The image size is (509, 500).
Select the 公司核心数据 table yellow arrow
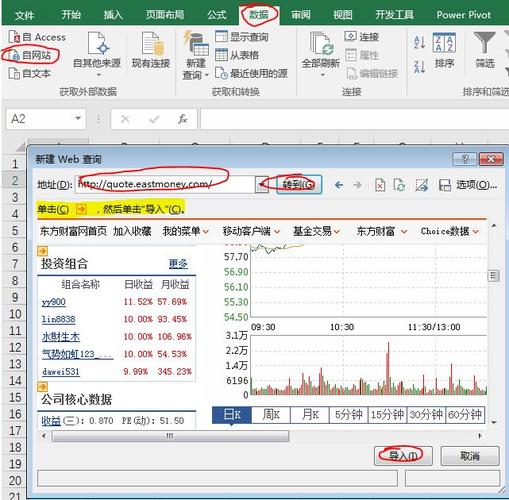tap(42, 387)
